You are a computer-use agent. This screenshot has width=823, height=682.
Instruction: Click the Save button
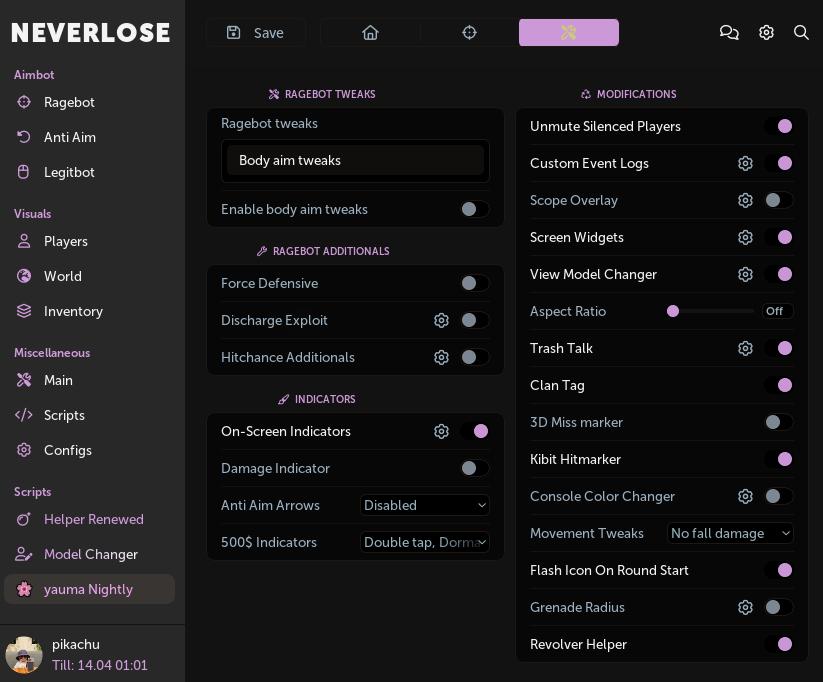(256, 33)
